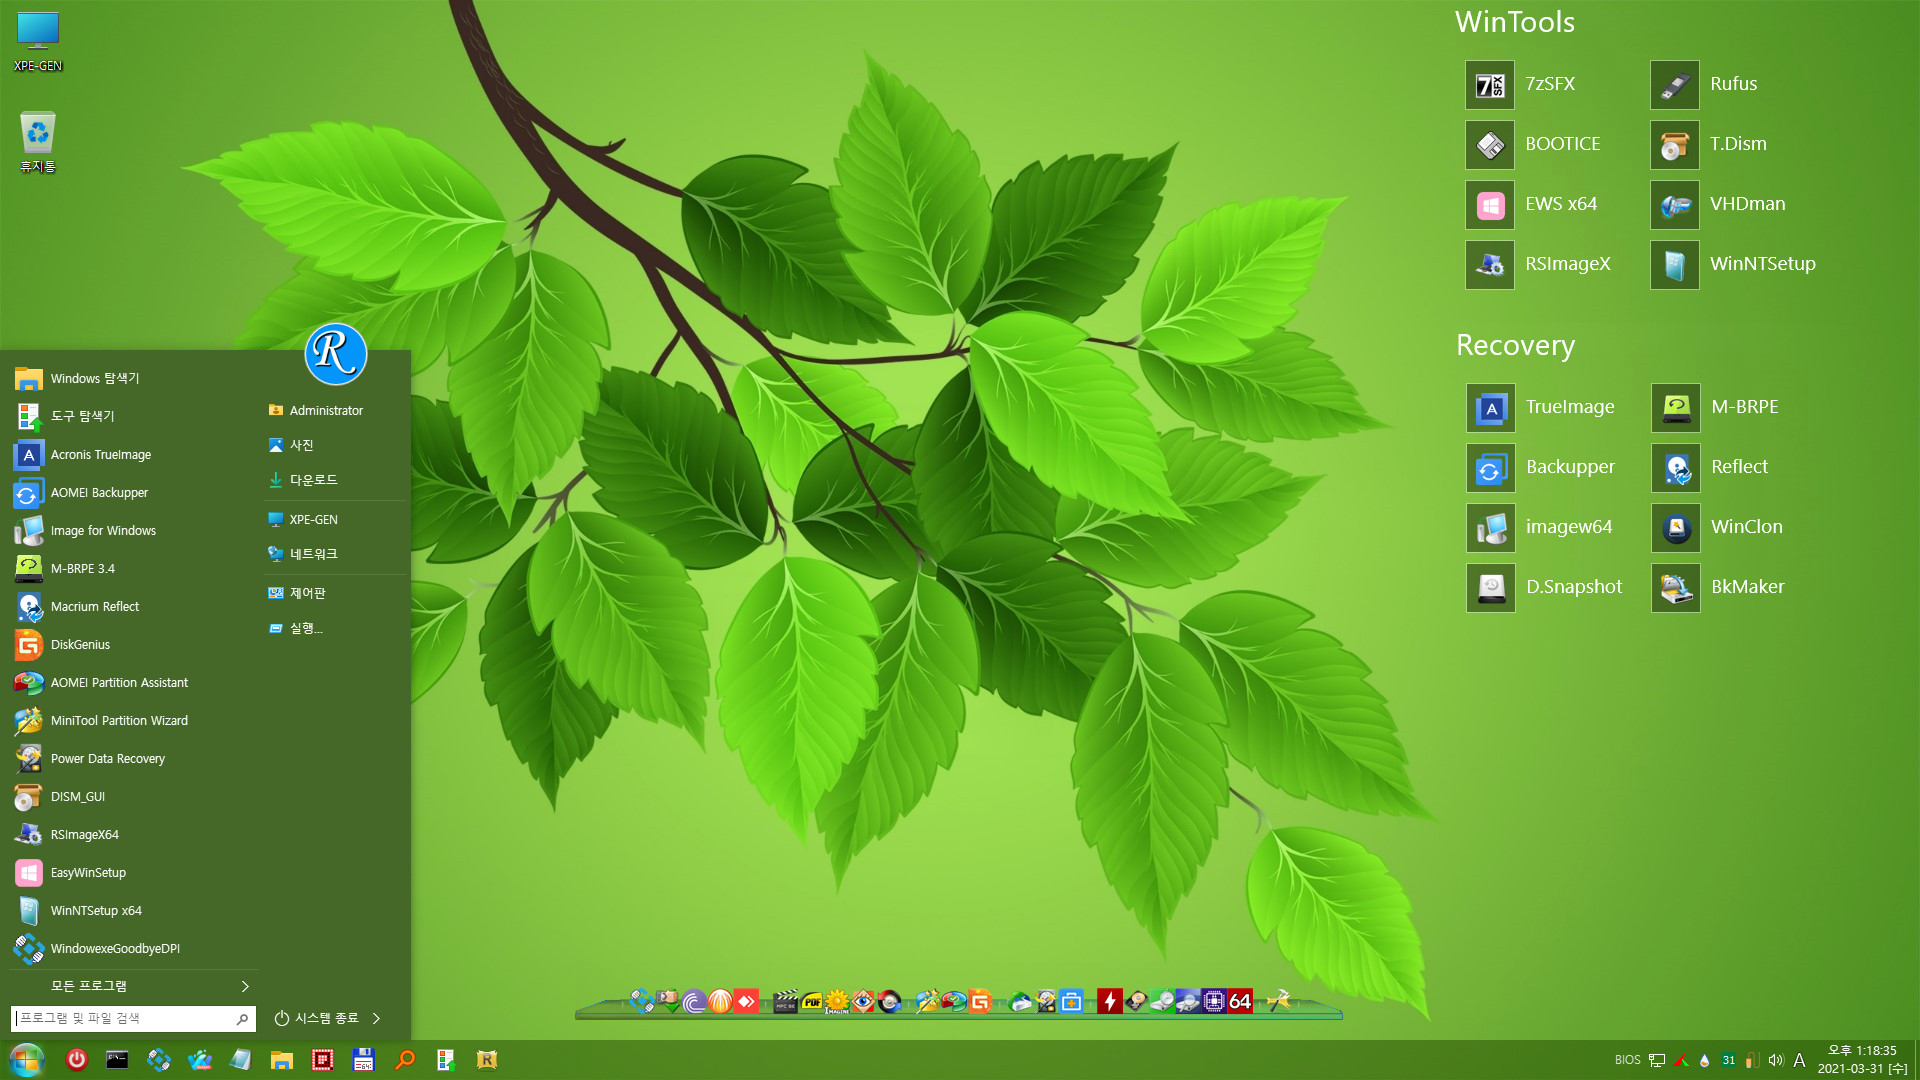Launch T.Dism from WinTools
Image resolution: width=1920 pixels, height=1080 pixels.
[1675, 145]
